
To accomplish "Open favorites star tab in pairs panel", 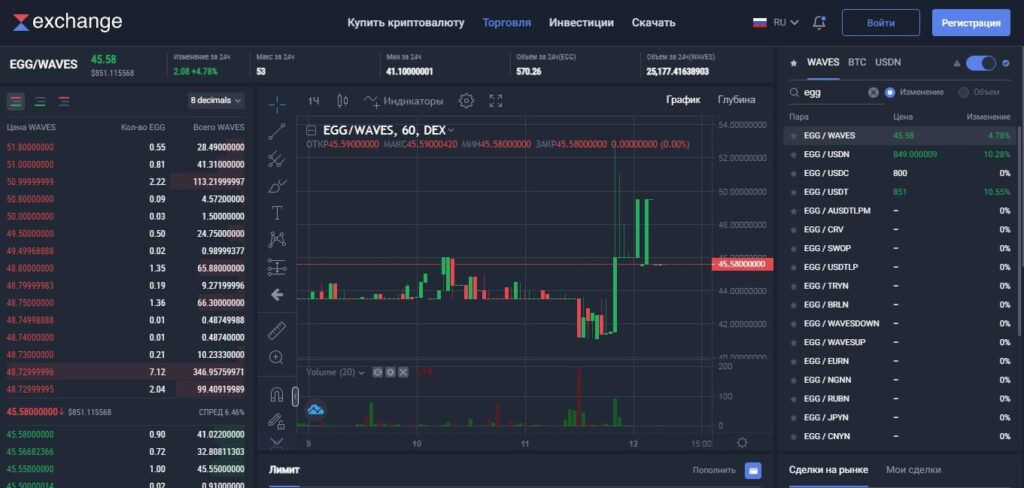I will tap(793, 63).
